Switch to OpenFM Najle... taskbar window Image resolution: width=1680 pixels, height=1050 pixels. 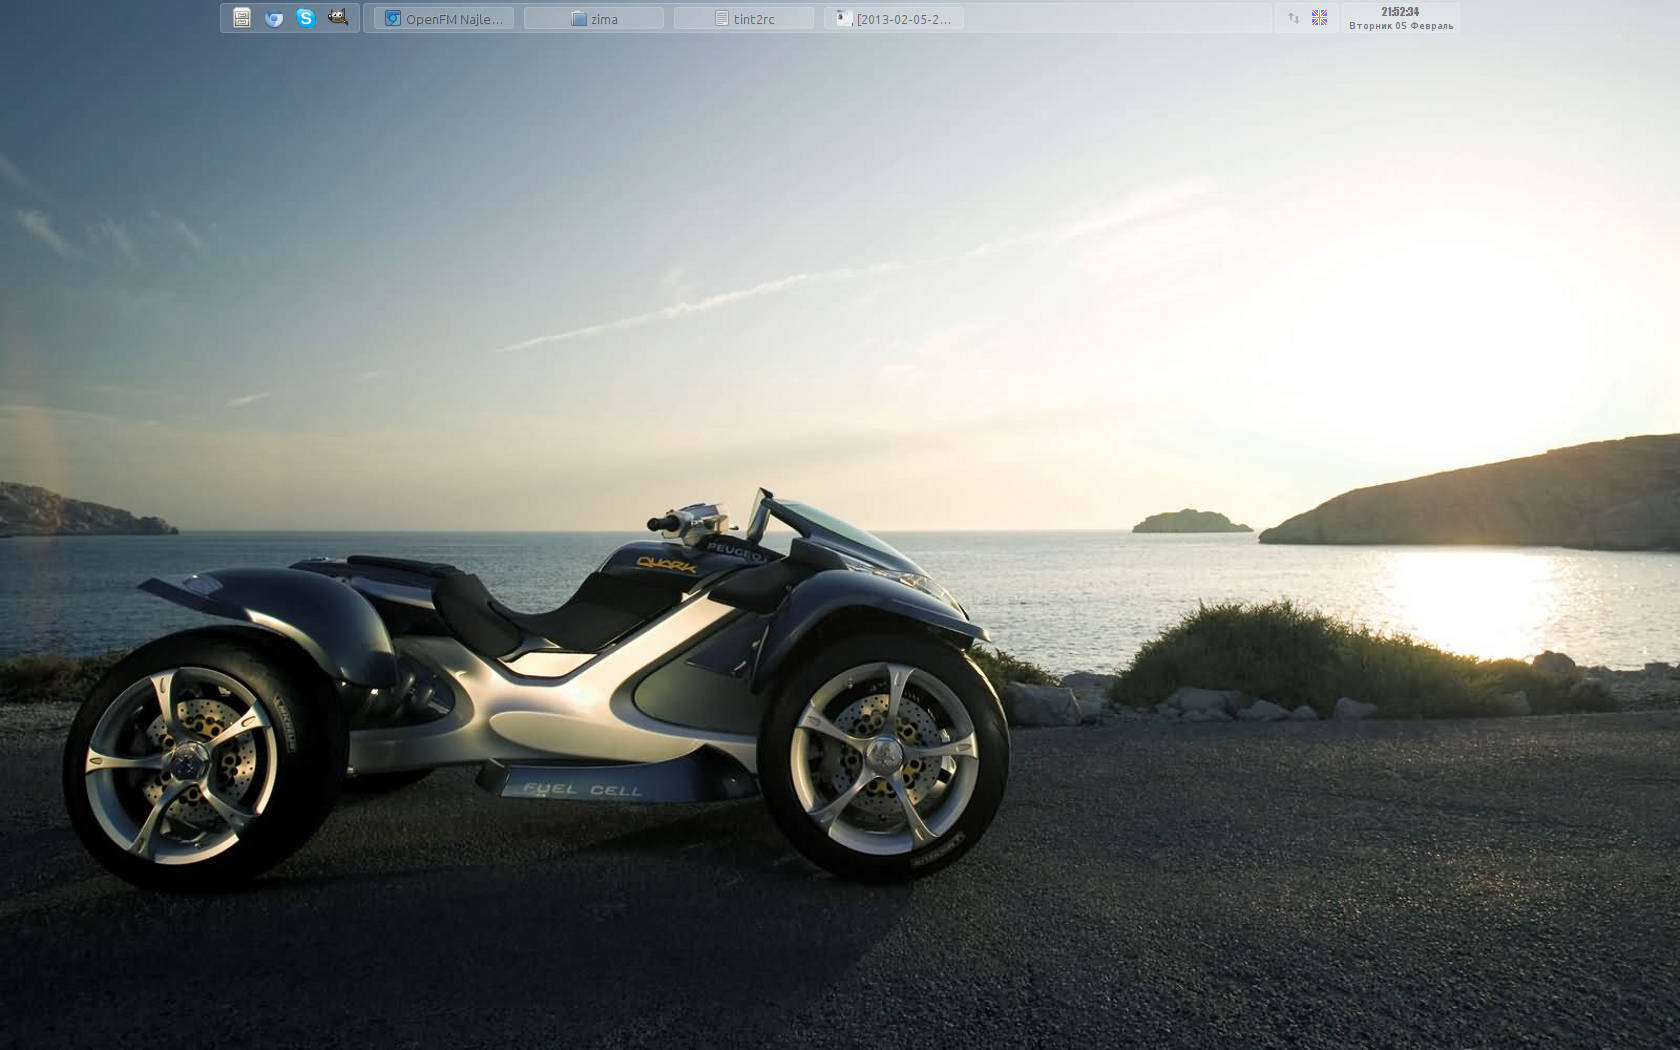pos(444,18)
